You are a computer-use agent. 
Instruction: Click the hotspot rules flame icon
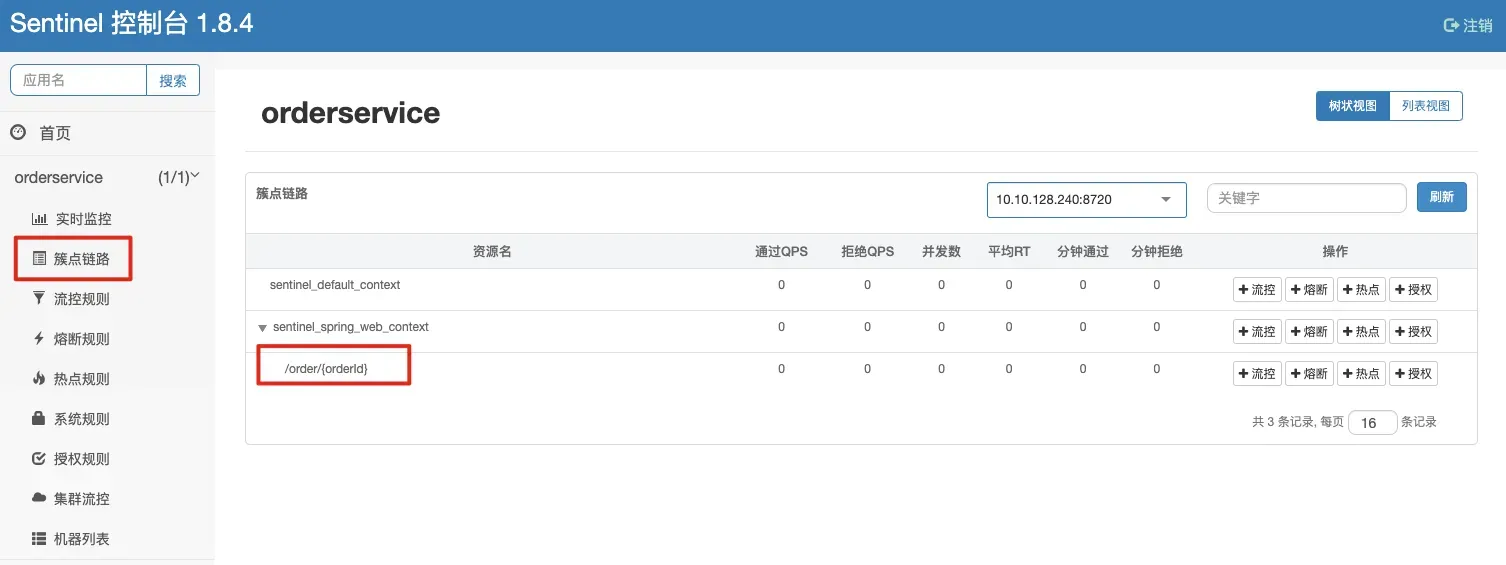click(39, 379)
